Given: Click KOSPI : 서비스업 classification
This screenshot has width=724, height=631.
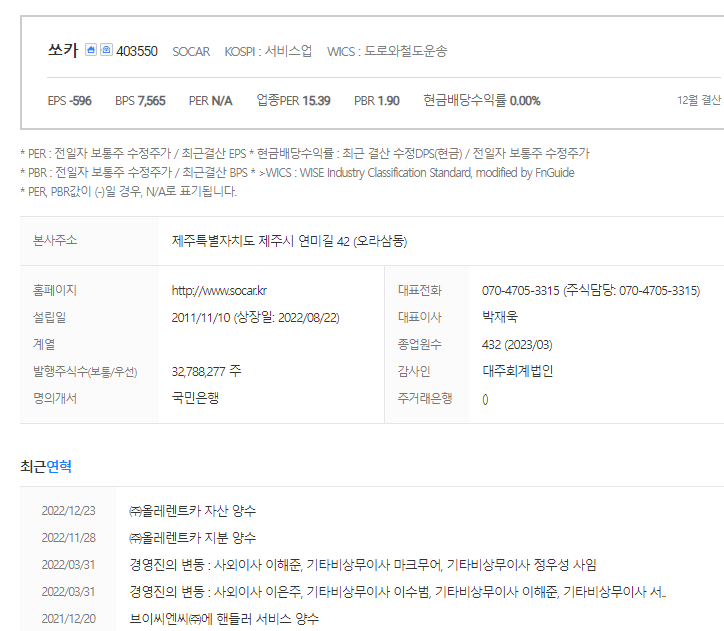Looking at the screenshot, I should [268, 51].
